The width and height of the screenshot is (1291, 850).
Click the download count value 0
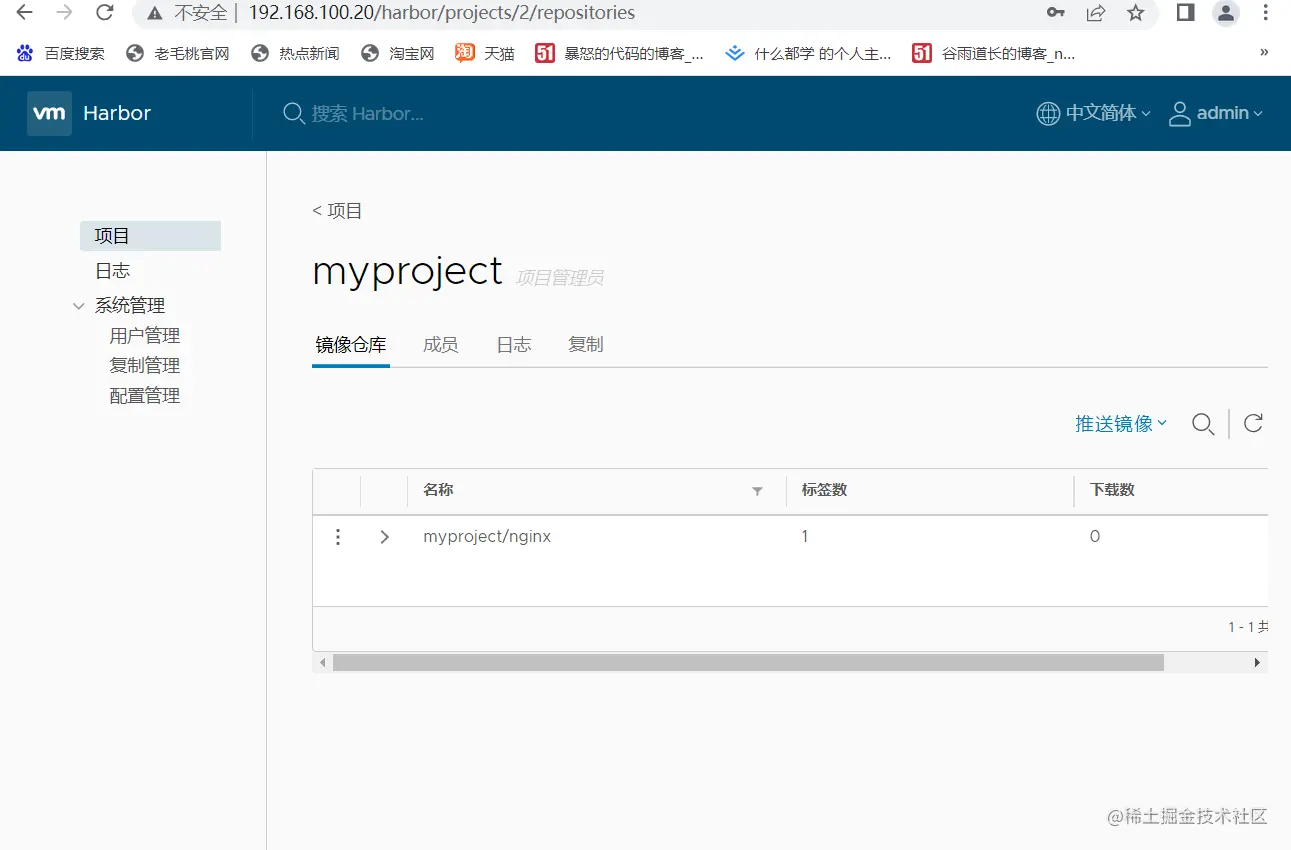(1095, 537)
